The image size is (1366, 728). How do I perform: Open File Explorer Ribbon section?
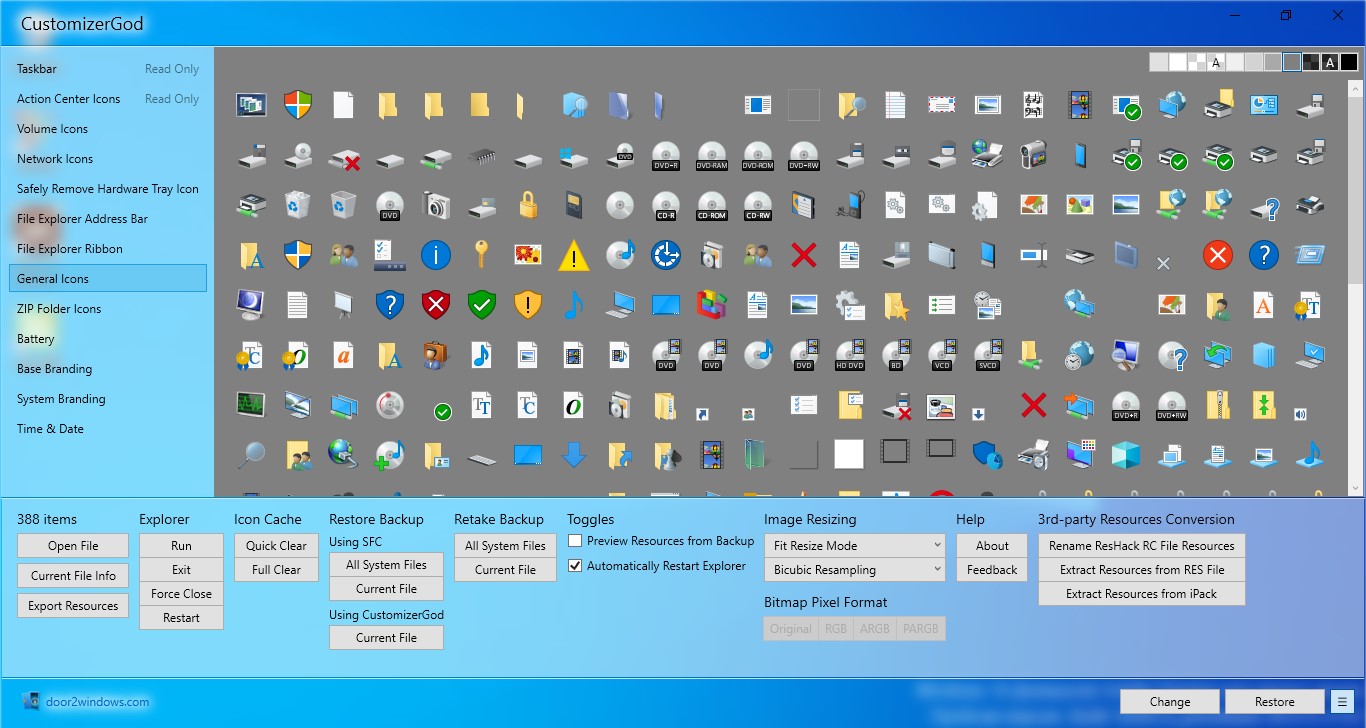[108, 249]
